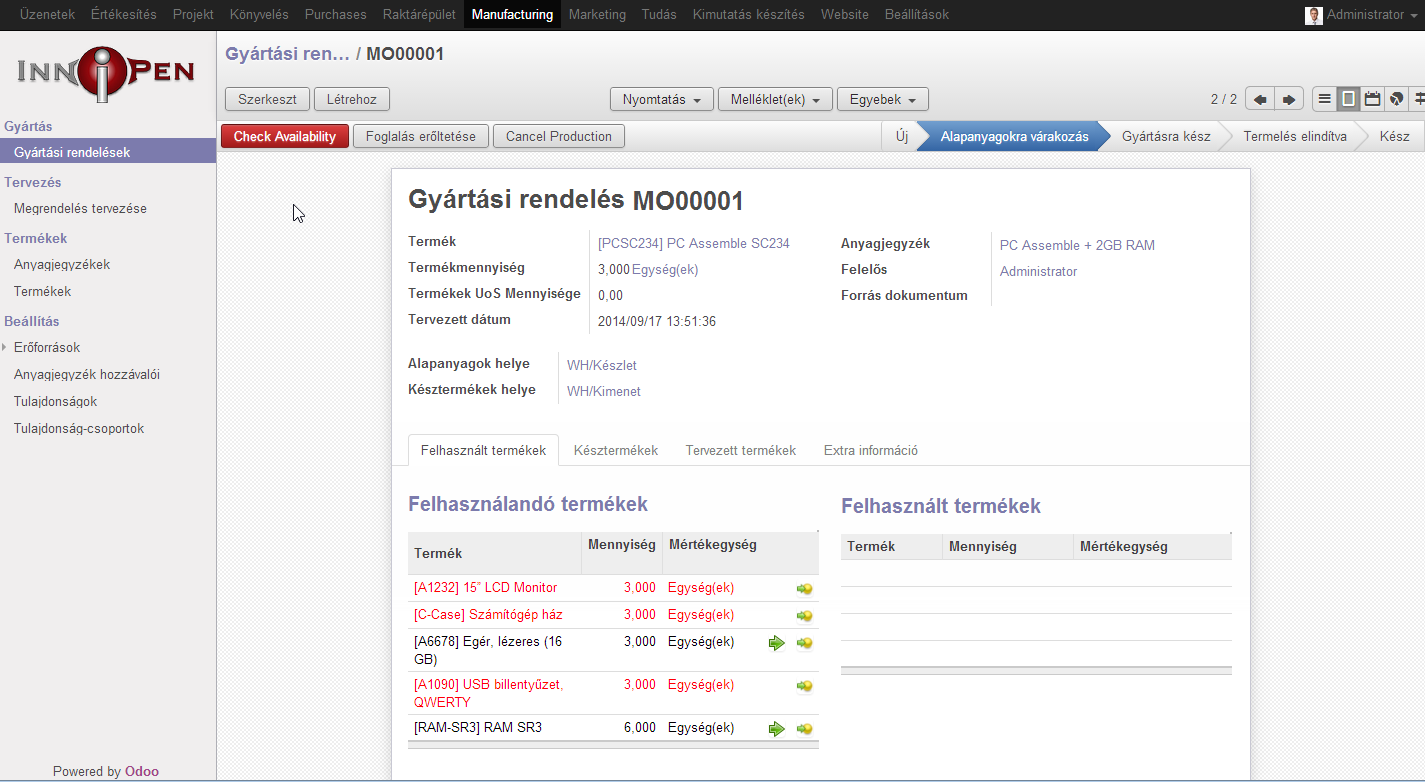Switch to the Tervezett termékek tab
1425x782 pixels.
click(x=741, y=450)
